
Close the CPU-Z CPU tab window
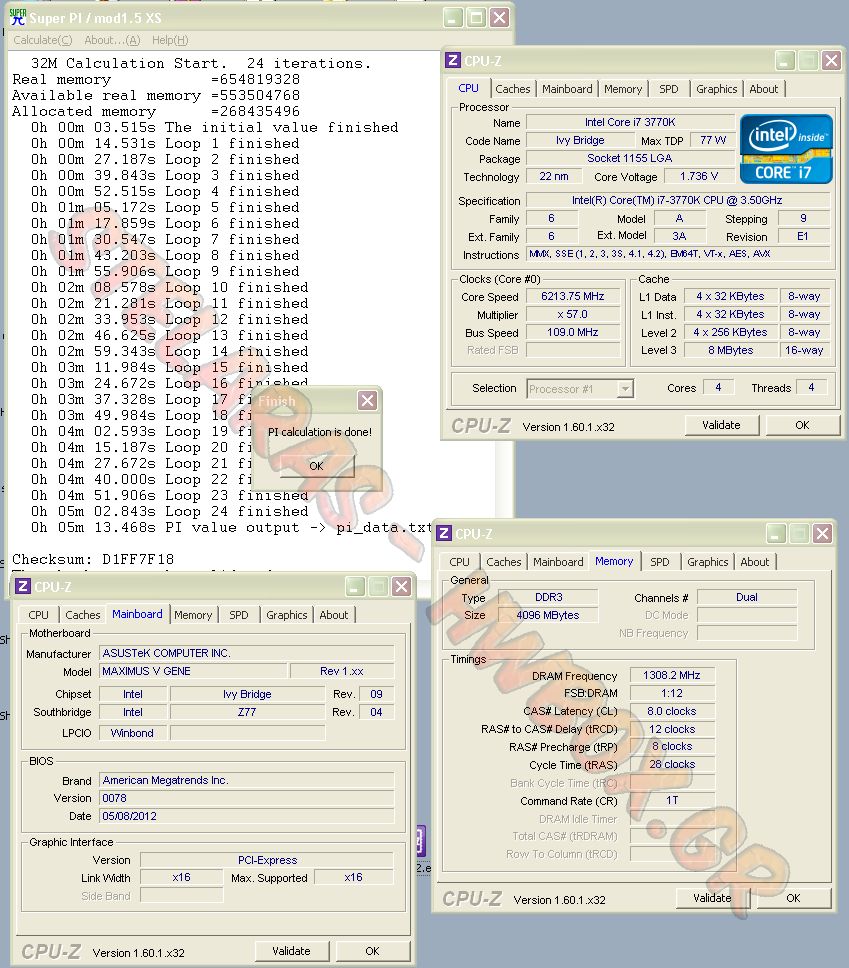(831, 60)
